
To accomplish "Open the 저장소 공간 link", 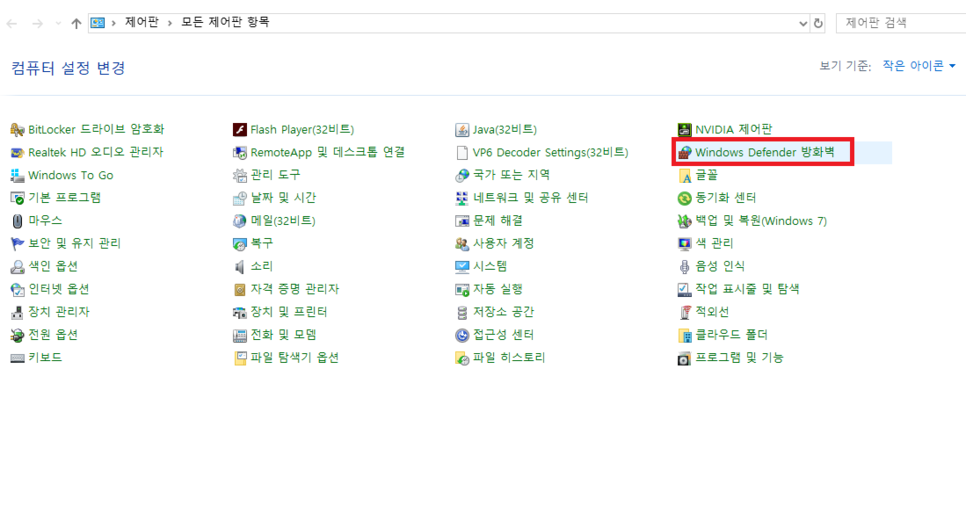I will (503, 312).
